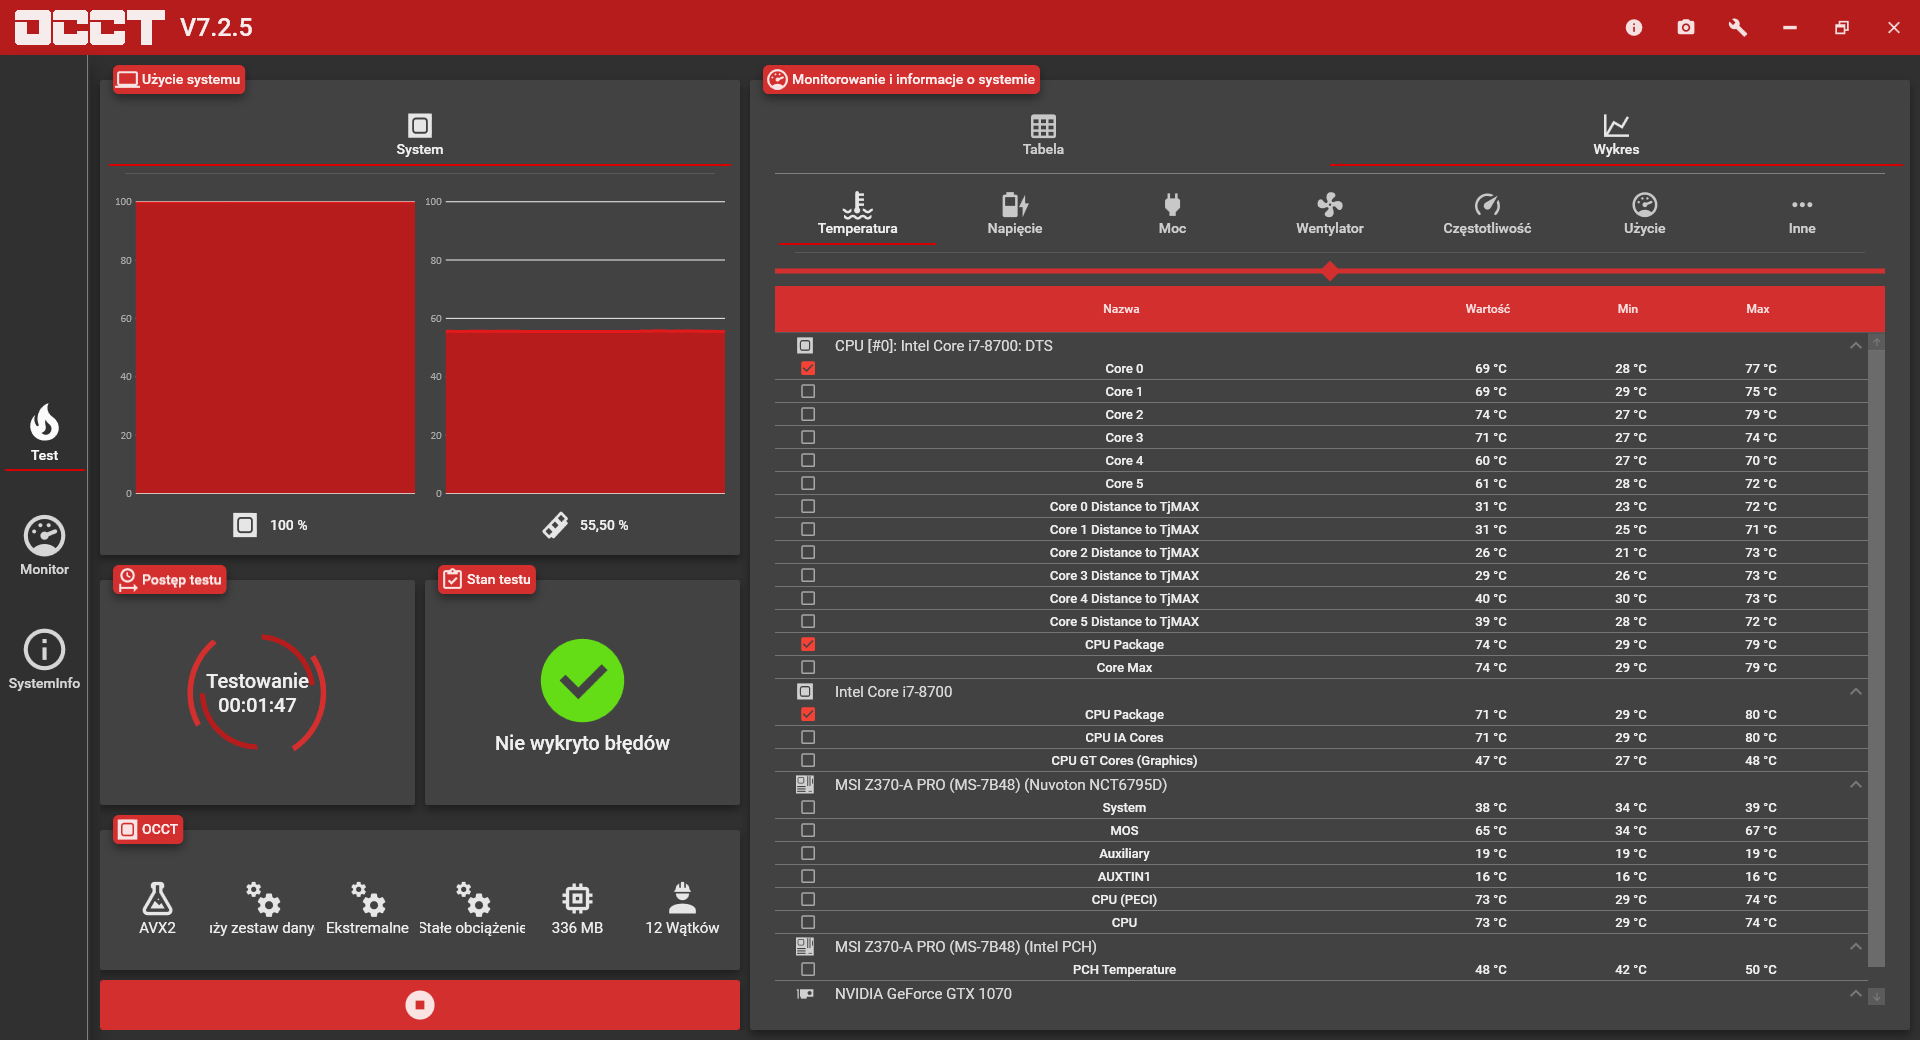This screenshot has width=1920, height=1040.
Task: Check the CPU IA Cores checkbox
Action: click(x=808, y=738)
